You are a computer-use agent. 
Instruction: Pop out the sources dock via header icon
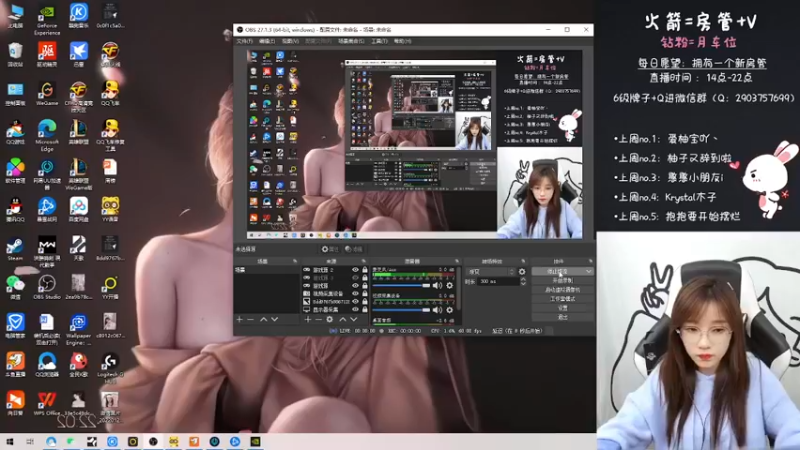[x=363, y=261]
